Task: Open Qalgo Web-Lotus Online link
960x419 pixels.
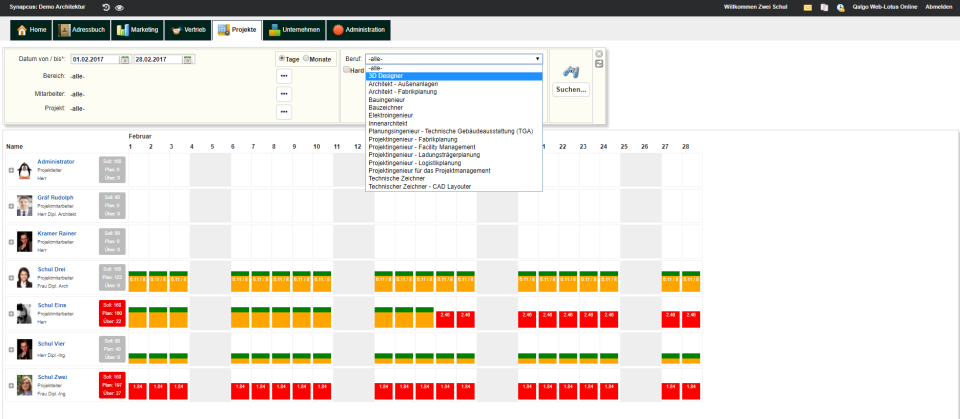Action: (x=885, y=7)
